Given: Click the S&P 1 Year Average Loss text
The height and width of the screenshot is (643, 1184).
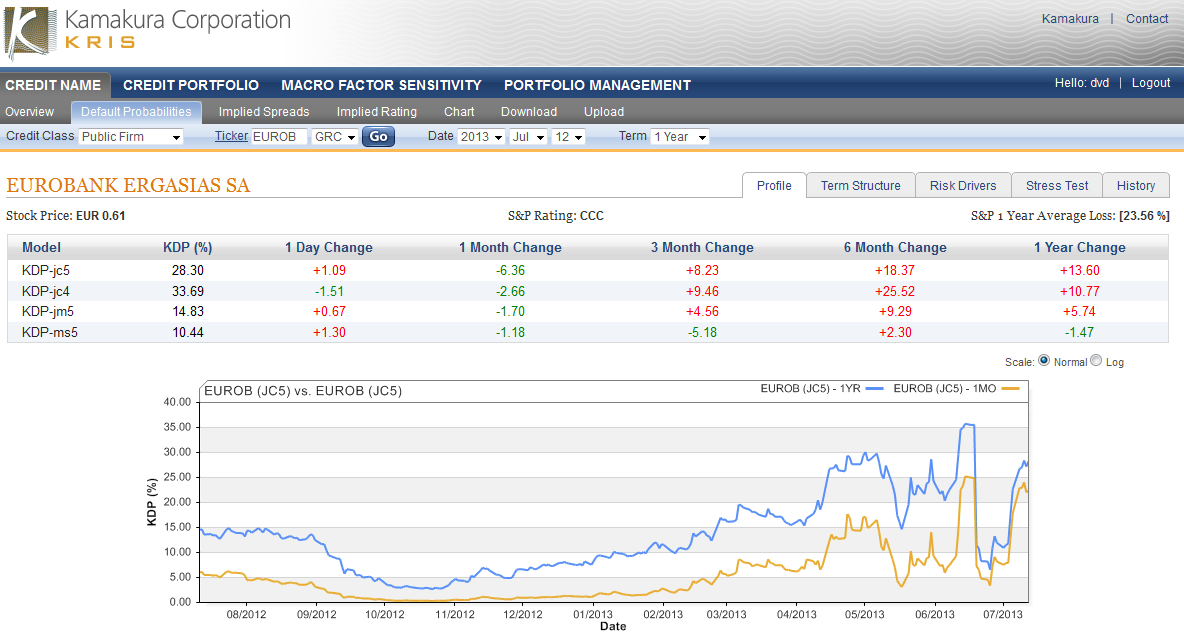Looking at the screenshot, I should click(x=1070, y=216).
